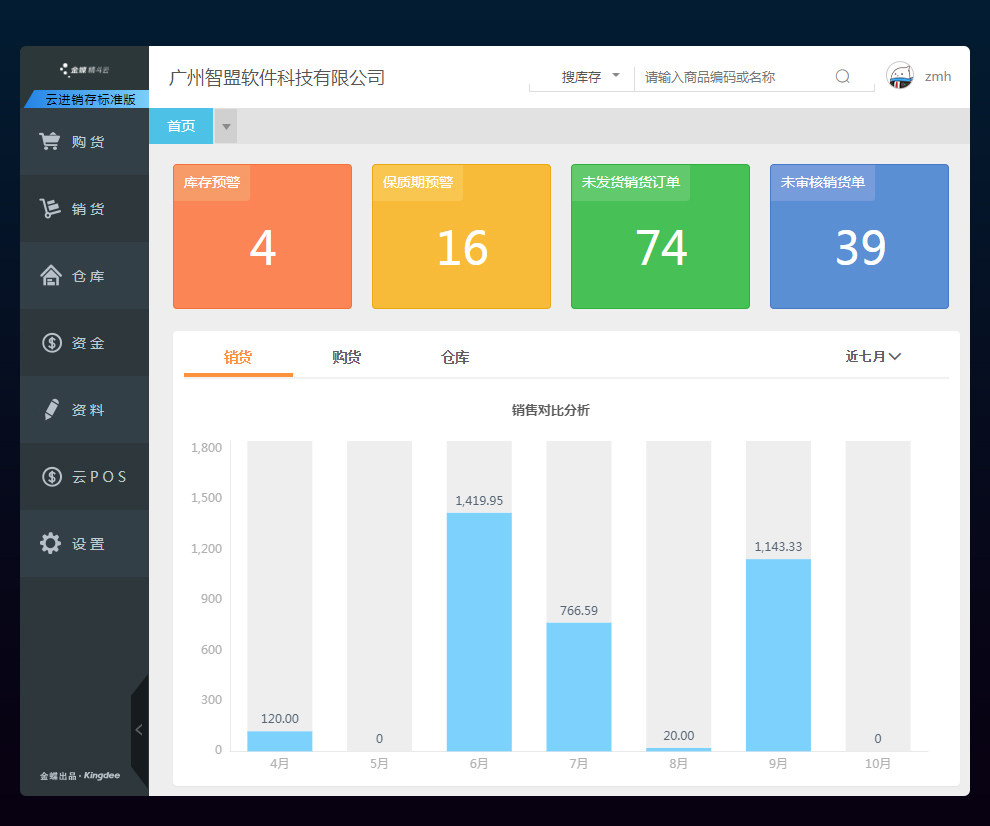This screenshot has width=990, height=826.
Task: Select the 首页 home tab
Action: 181,126
